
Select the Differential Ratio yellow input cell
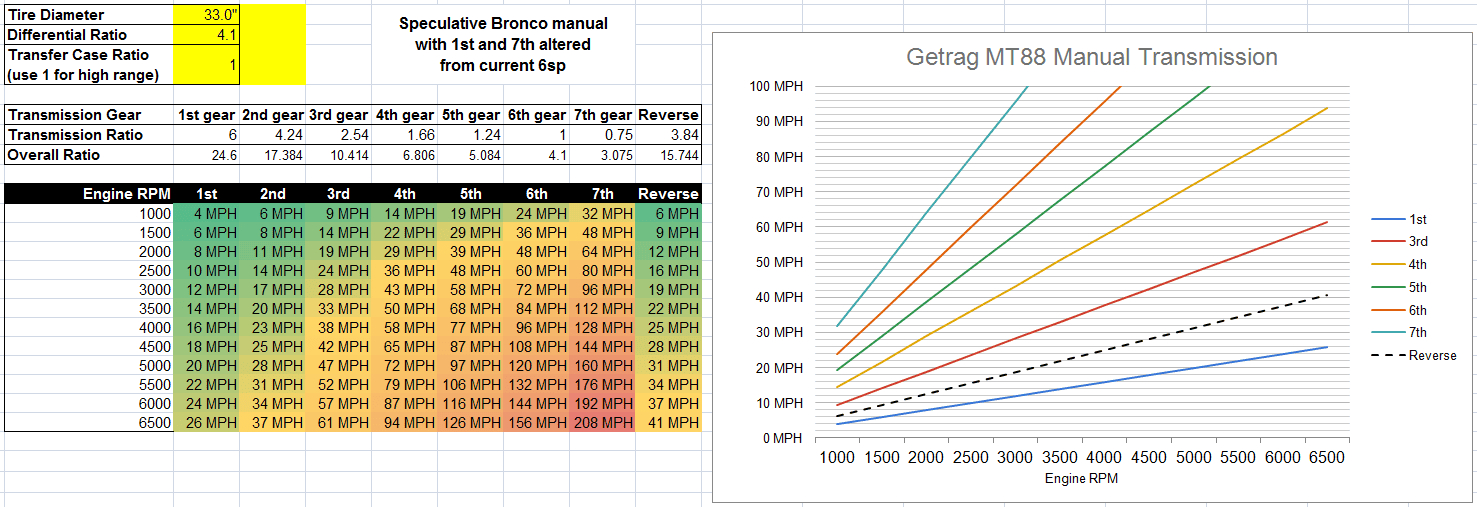205,35
